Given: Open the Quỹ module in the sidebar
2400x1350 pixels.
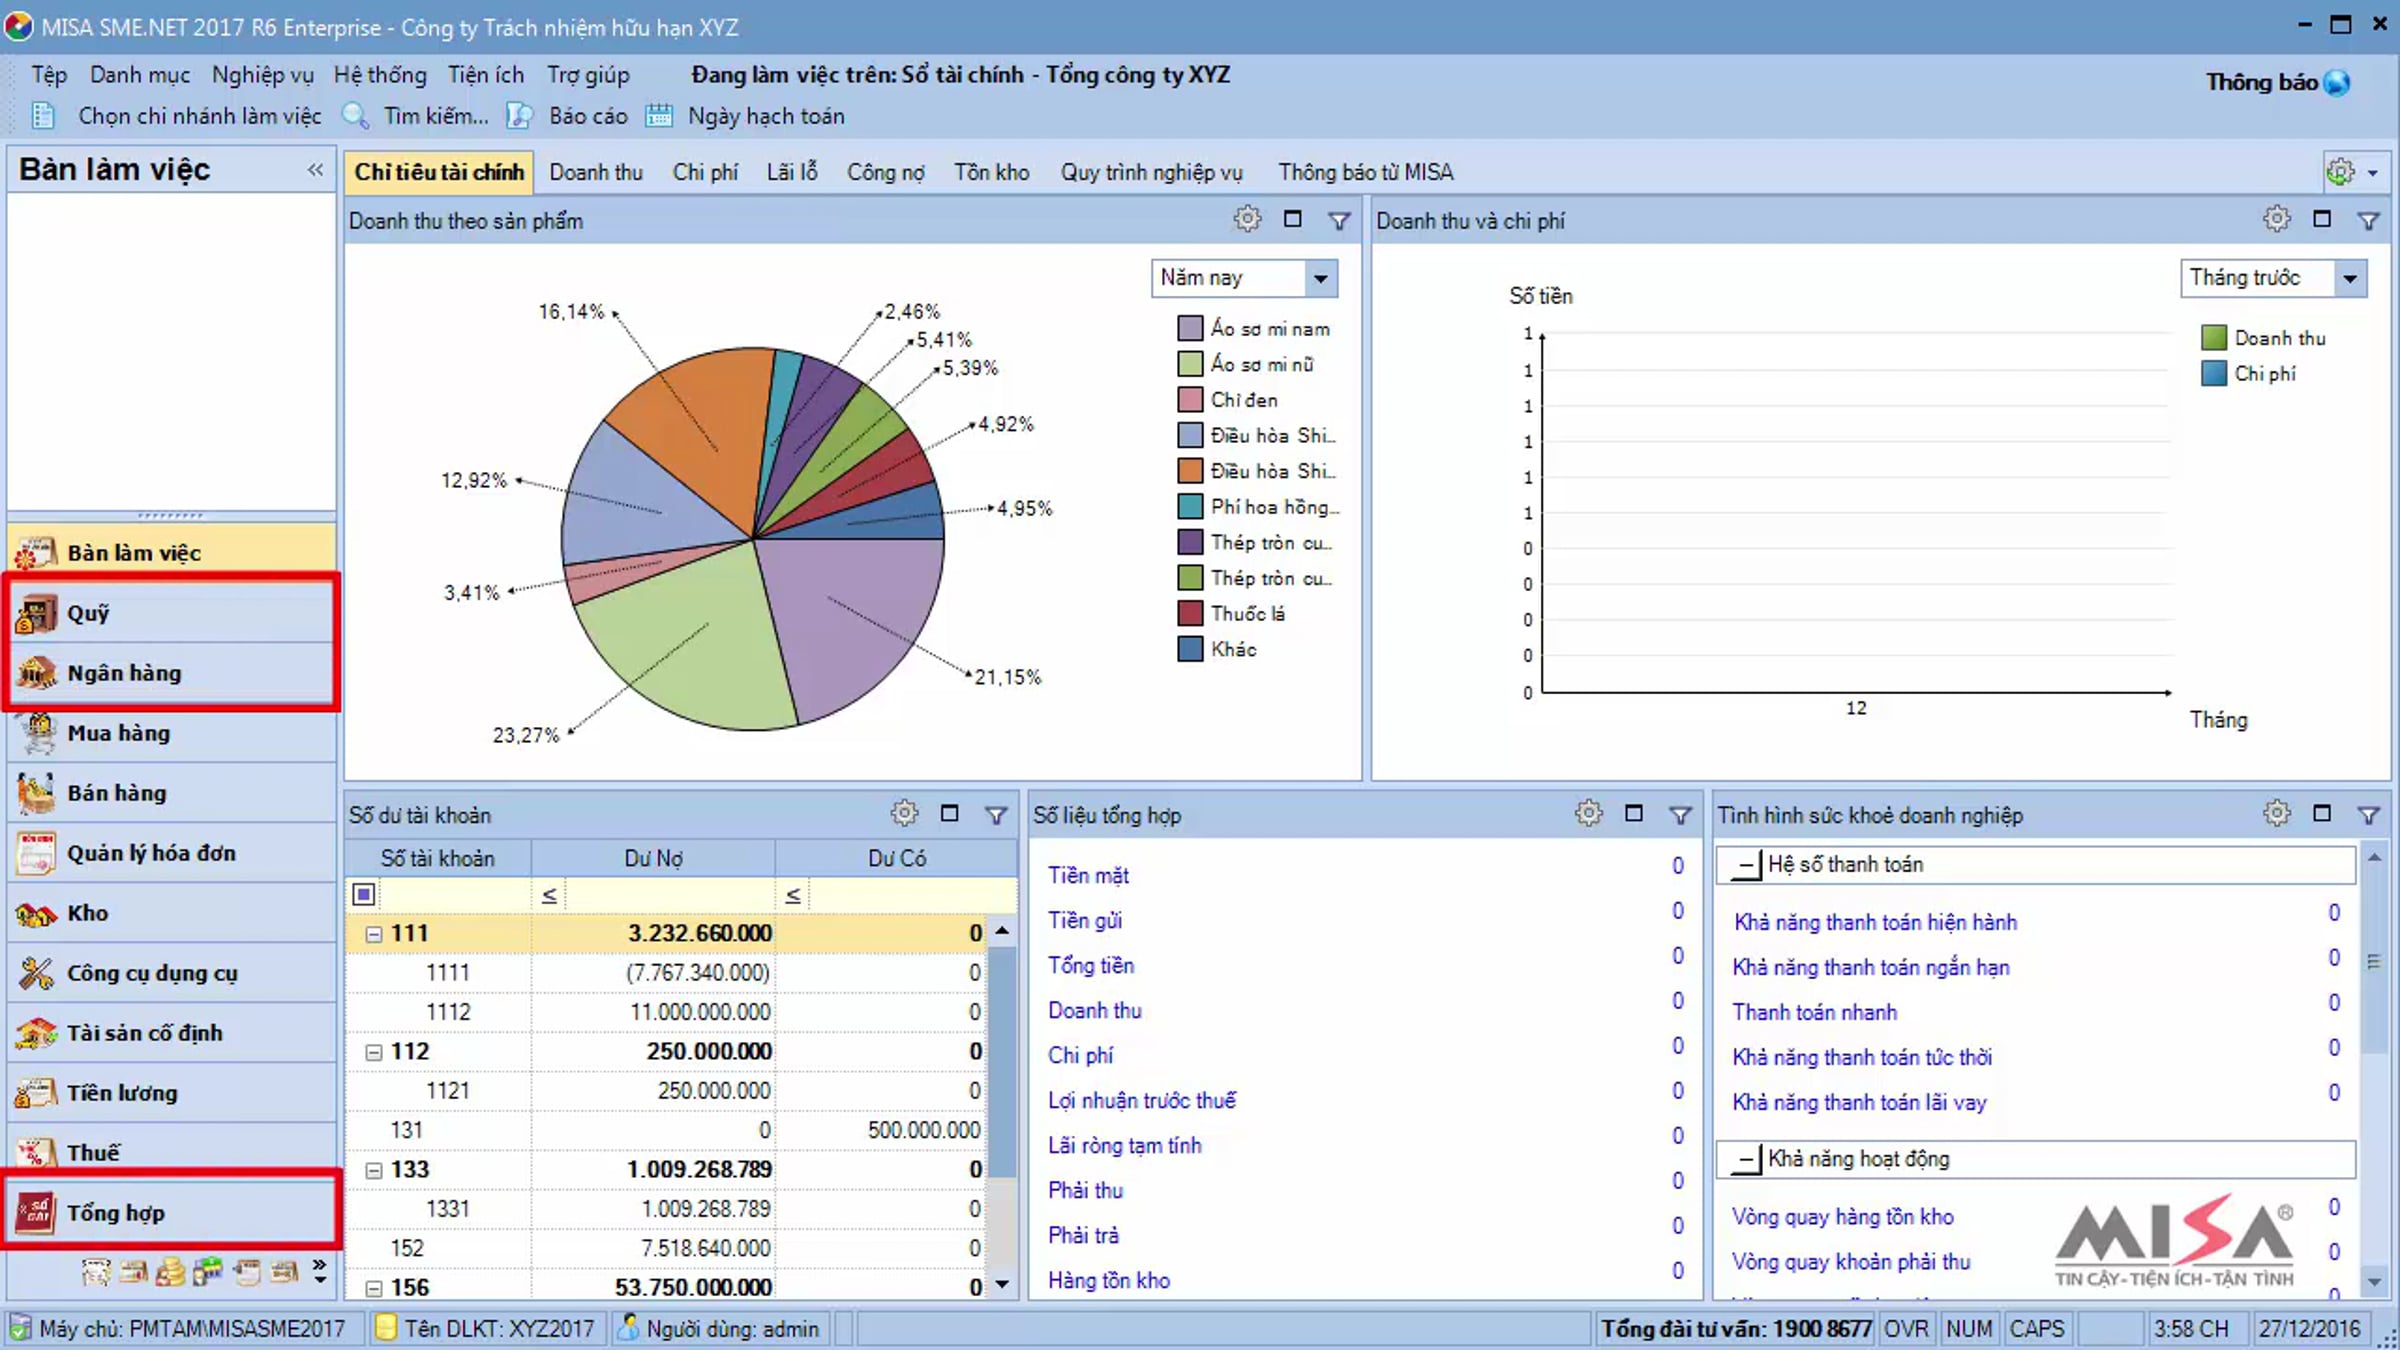Looking at the screenshot, I should coord(172,613).
